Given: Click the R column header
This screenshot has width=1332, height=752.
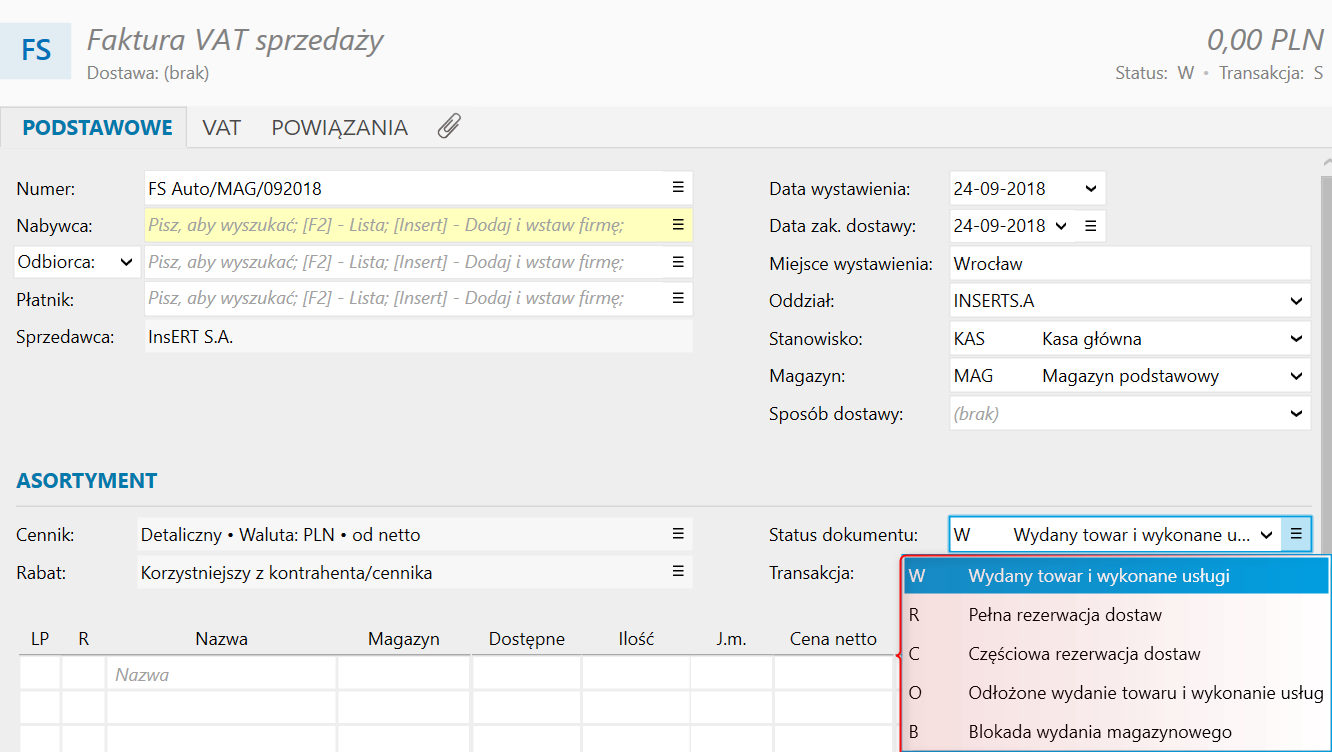Looking at the screenshot, I should [84, 639].
